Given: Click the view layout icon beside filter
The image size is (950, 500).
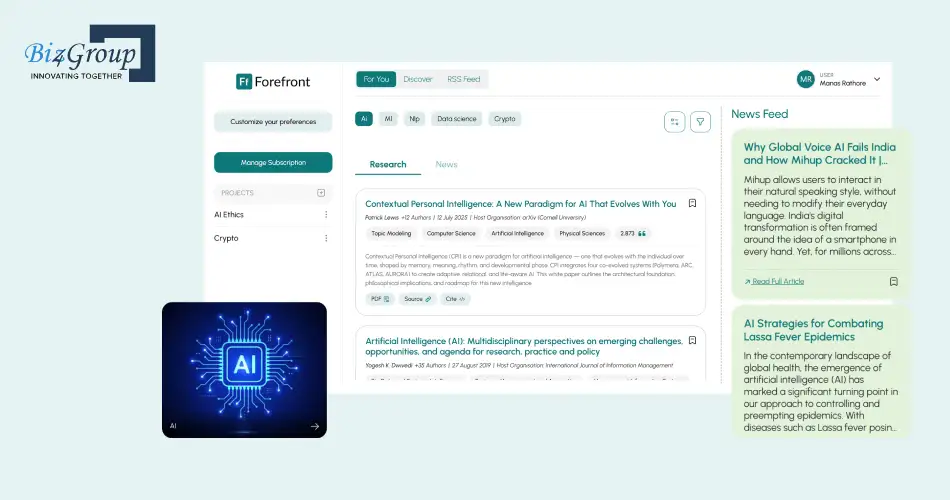Looking at the screenshot, I should [675, 122].
